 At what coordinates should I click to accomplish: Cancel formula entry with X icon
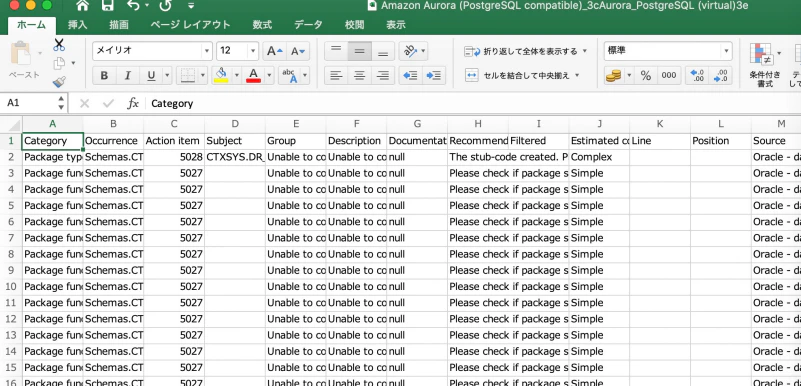coord(85,104)
